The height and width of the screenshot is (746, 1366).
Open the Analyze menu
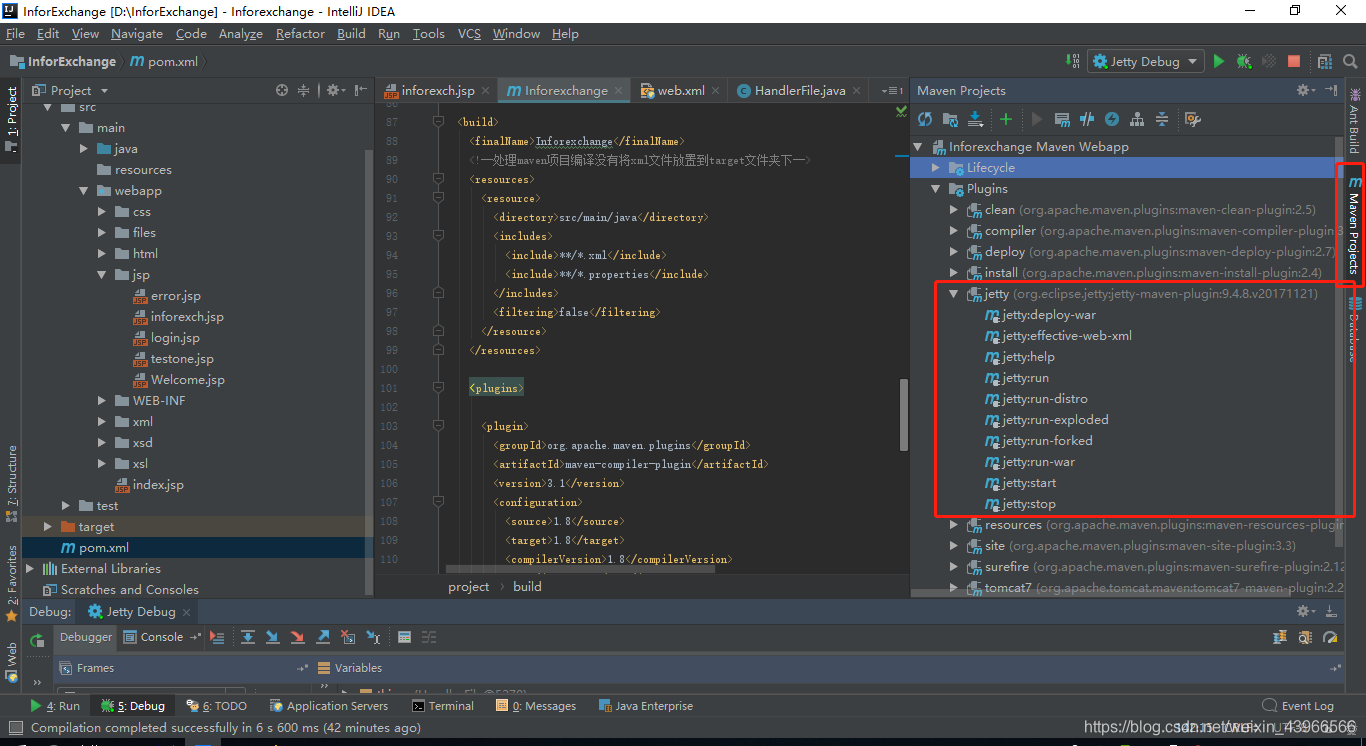(x=240, y=33)
